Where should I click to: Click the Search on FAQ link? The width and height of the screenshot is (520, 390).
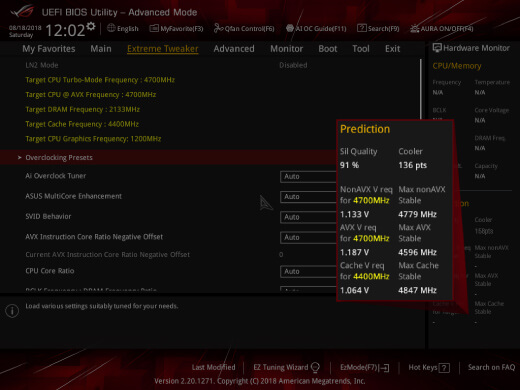pyautogui.click(x=491, y=367)
